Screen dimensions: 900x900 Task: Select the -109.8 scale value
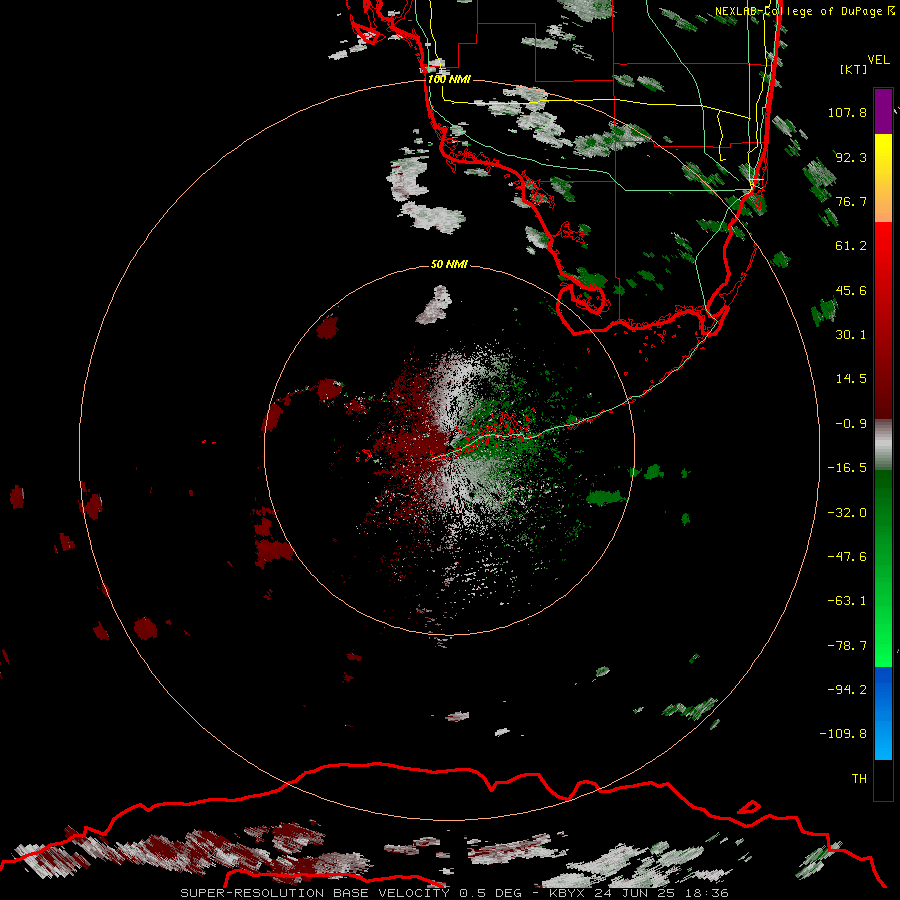(843, 734)
